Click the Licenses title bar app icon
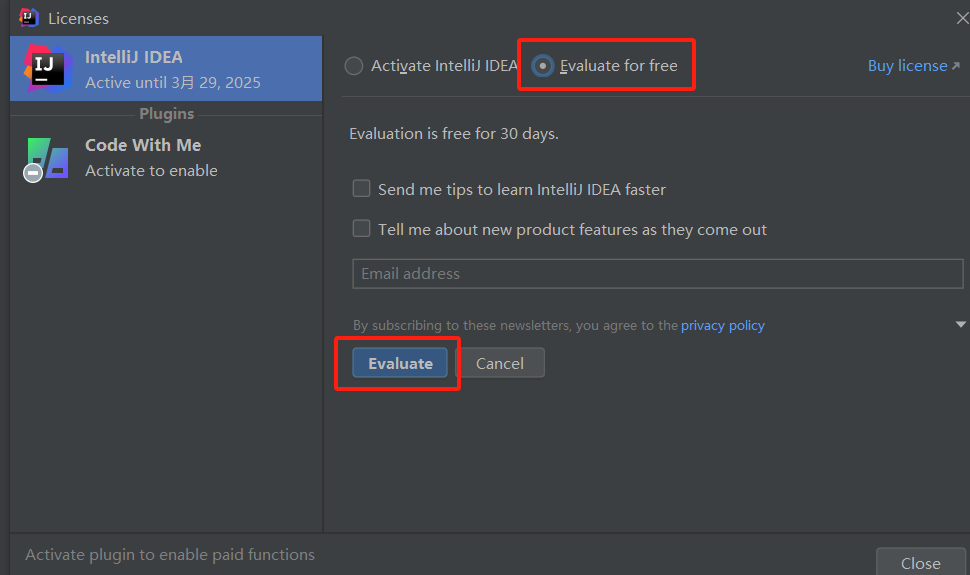This screenshot has width=970, height=575. 28,18
